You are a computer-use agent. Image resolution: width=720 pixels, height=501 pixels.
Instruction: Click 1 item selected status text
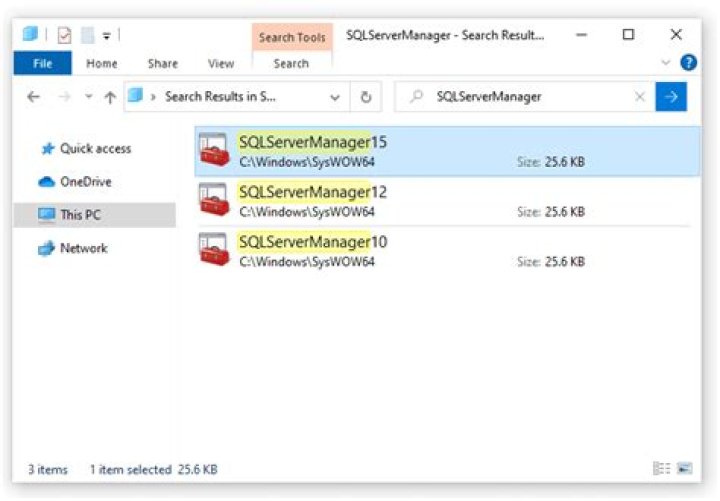click(x=130, y=469)
